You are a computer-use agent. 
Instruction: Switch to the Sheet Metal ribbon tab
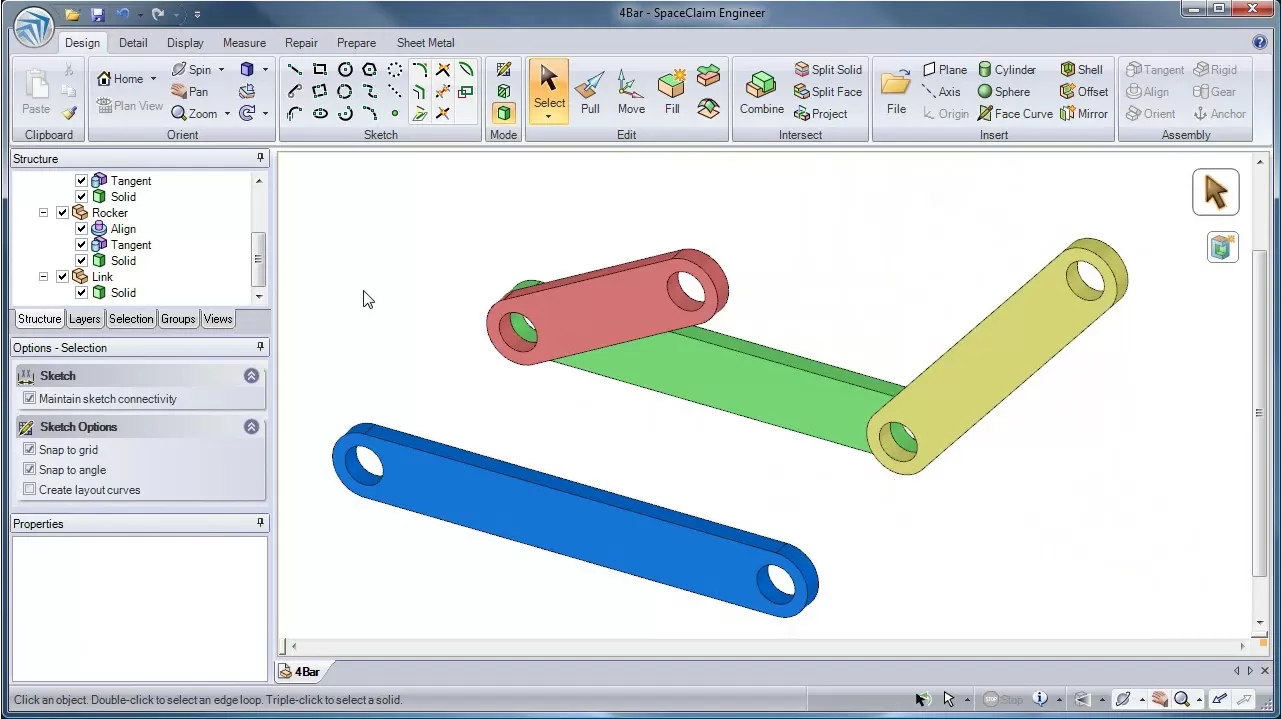tap(426, 43)
